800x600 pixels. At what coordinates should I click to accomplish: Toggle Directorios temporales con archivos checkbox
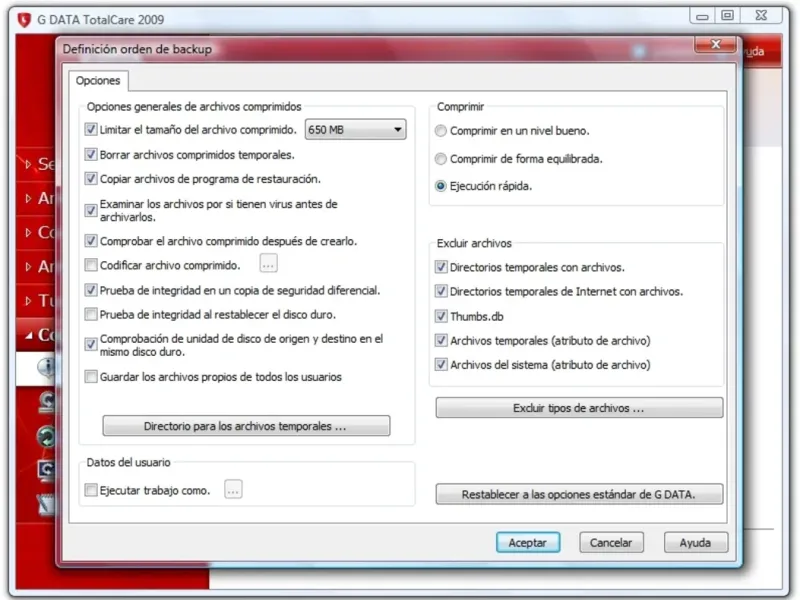click(441, 267)
